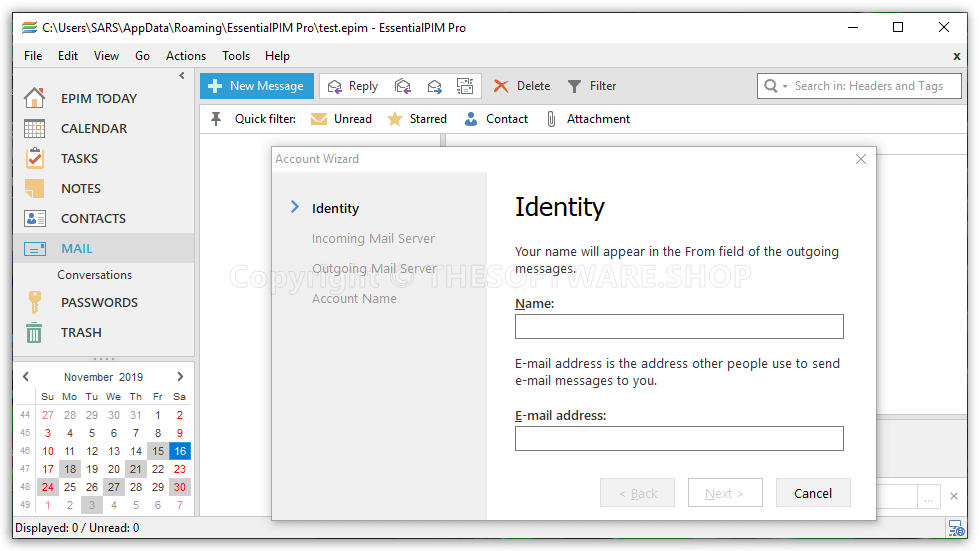The image size is (980, 551).
Task: Select November 21 in the mini calendar
Action: pyautogui.click(x=136, y=469)
